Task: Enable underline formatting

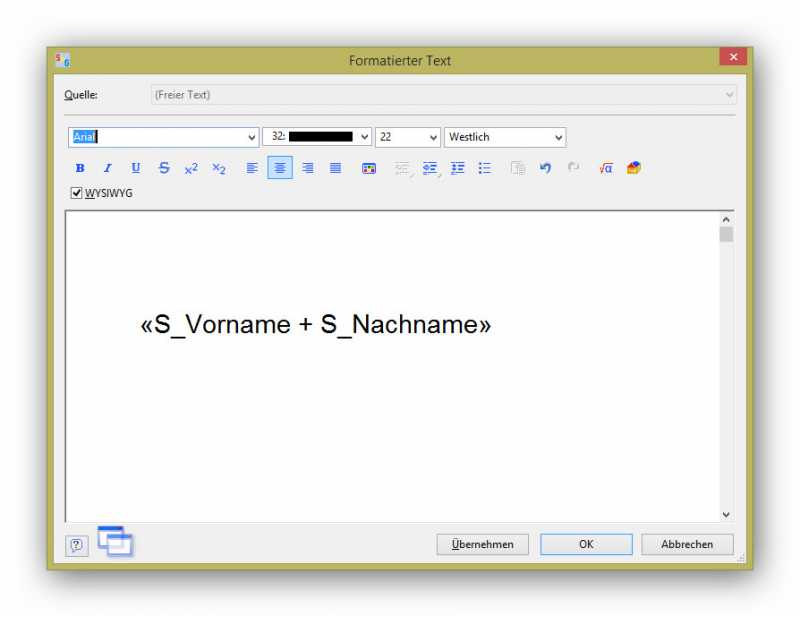Action: coord(135,169)
